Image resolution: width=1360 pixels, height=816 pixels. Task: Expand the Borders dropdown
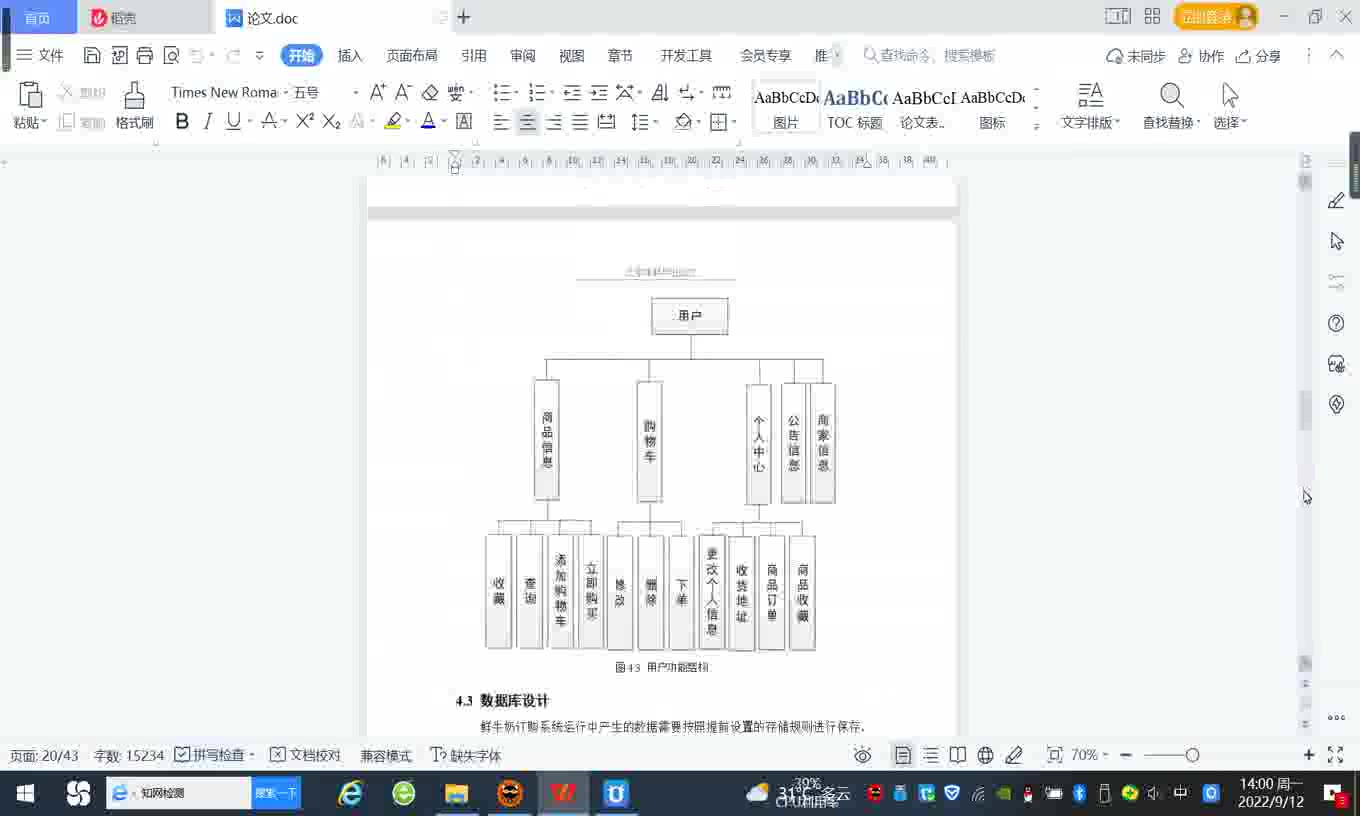(734, 122)
